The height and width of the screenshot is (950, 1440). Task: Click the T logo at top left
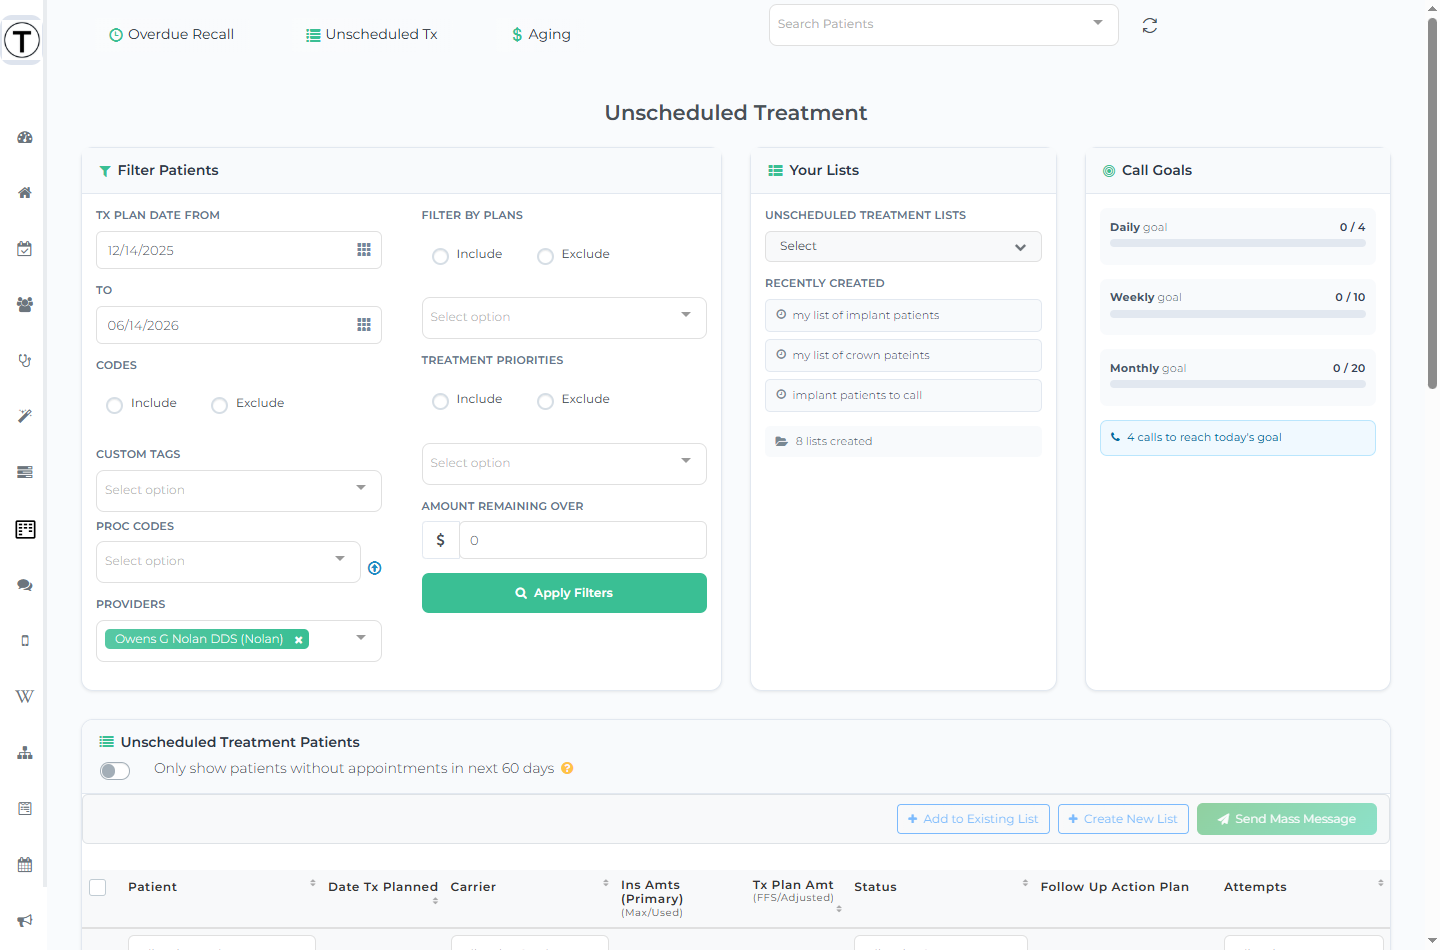[x=22, y=41]
